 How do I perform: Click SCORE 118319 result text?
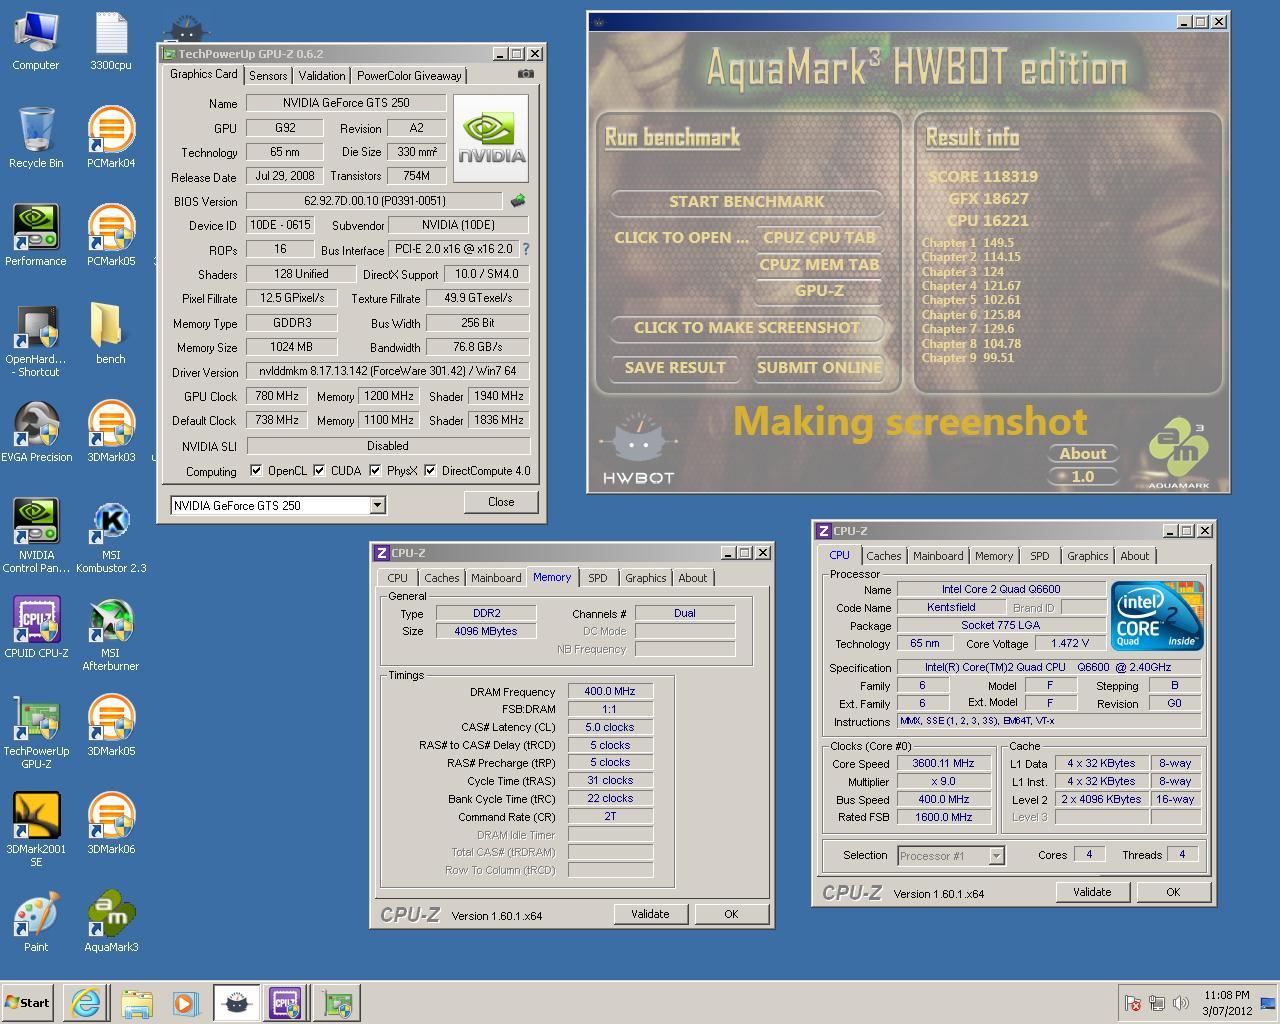point(983,177)
